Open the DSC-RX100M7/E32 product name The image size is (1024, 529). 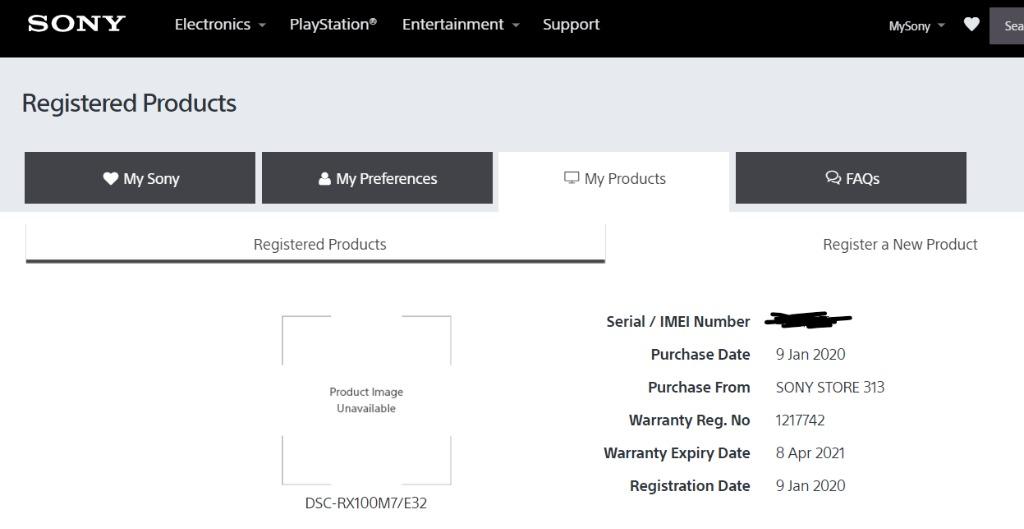point(366,503)
